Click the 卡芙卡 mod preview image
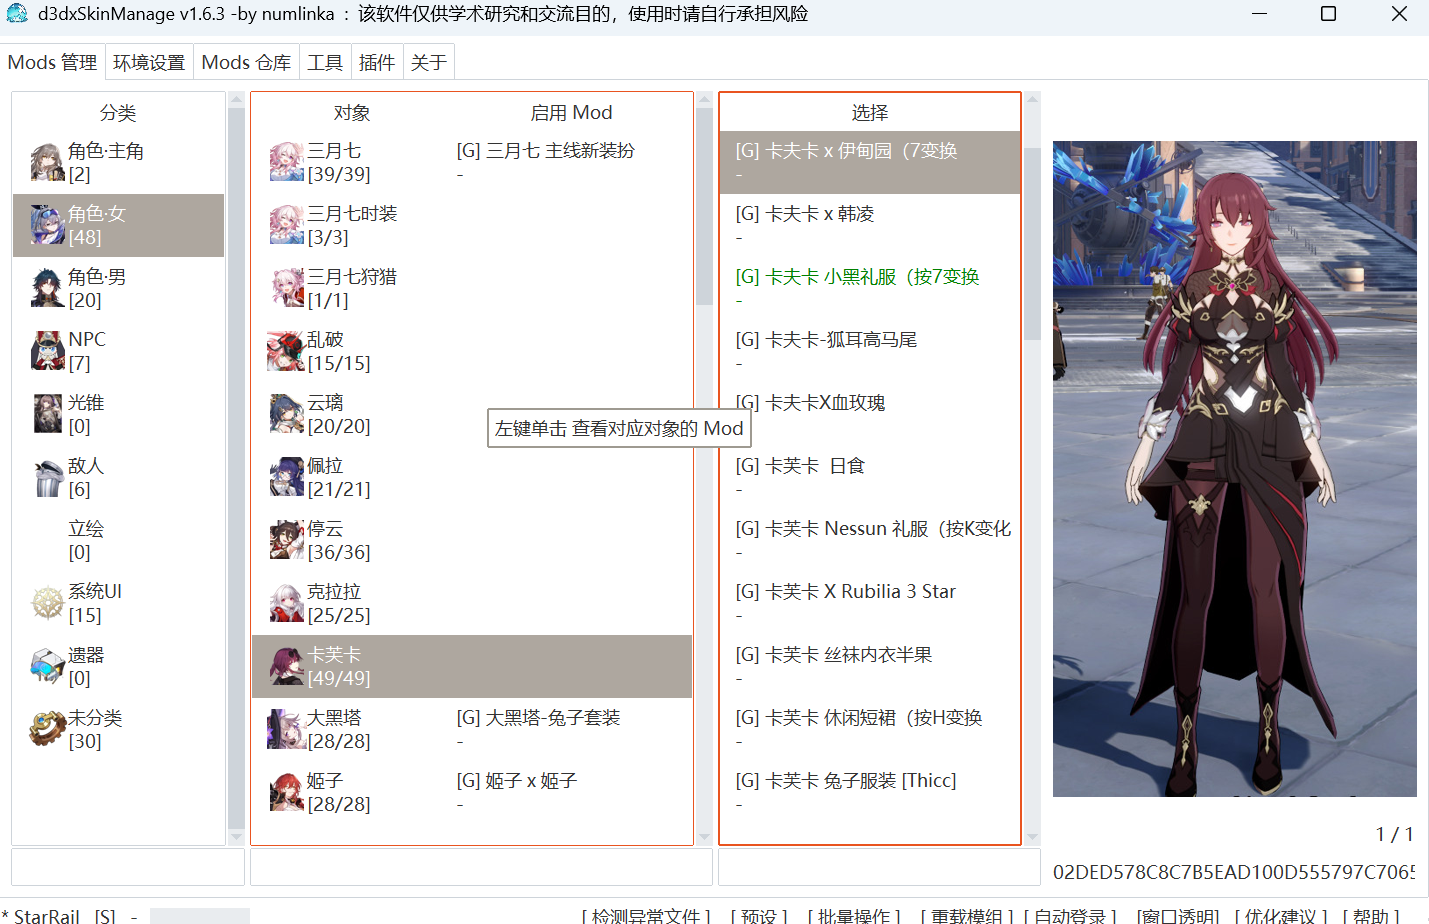This screenshot has width=1429, height=924. [1234, 469]
